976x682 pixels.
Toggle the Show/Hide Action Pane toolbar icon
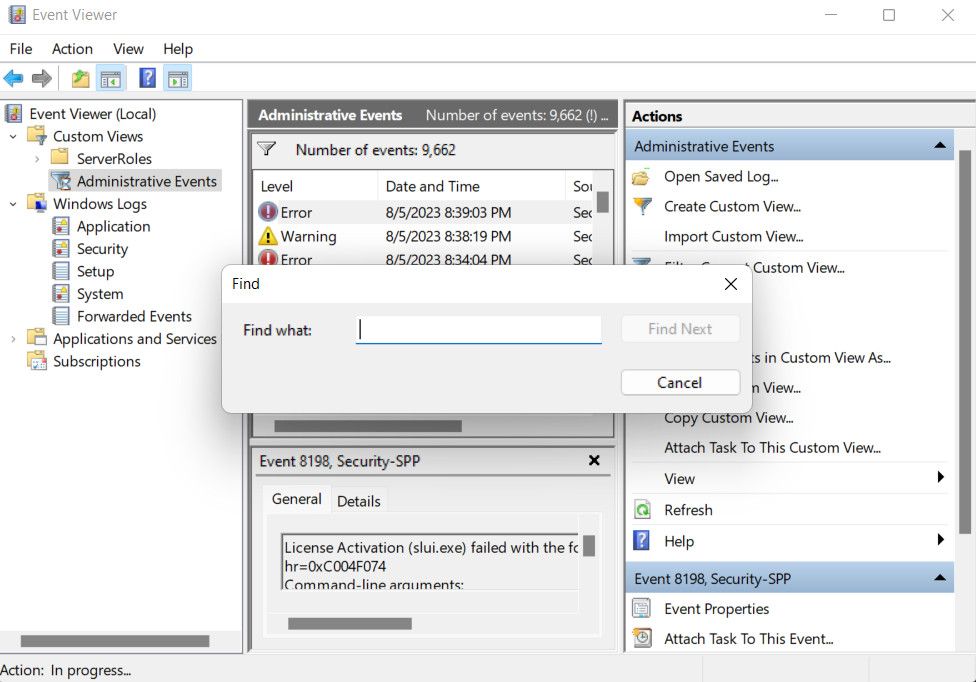point(178,78)
